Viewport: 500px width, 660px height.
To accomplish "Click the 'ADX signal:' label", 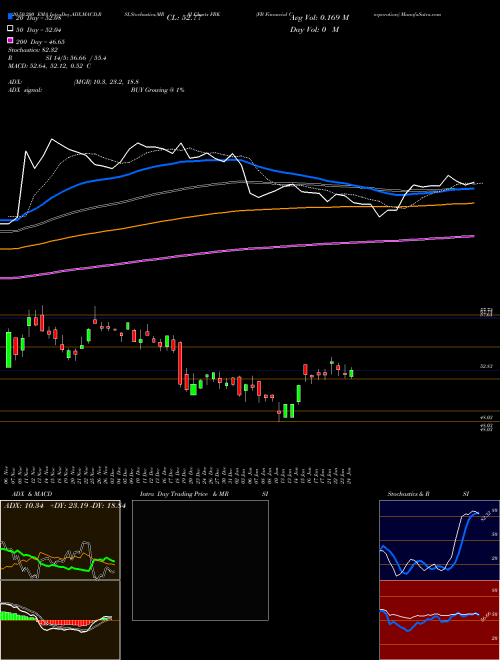I will pos(24,90).
